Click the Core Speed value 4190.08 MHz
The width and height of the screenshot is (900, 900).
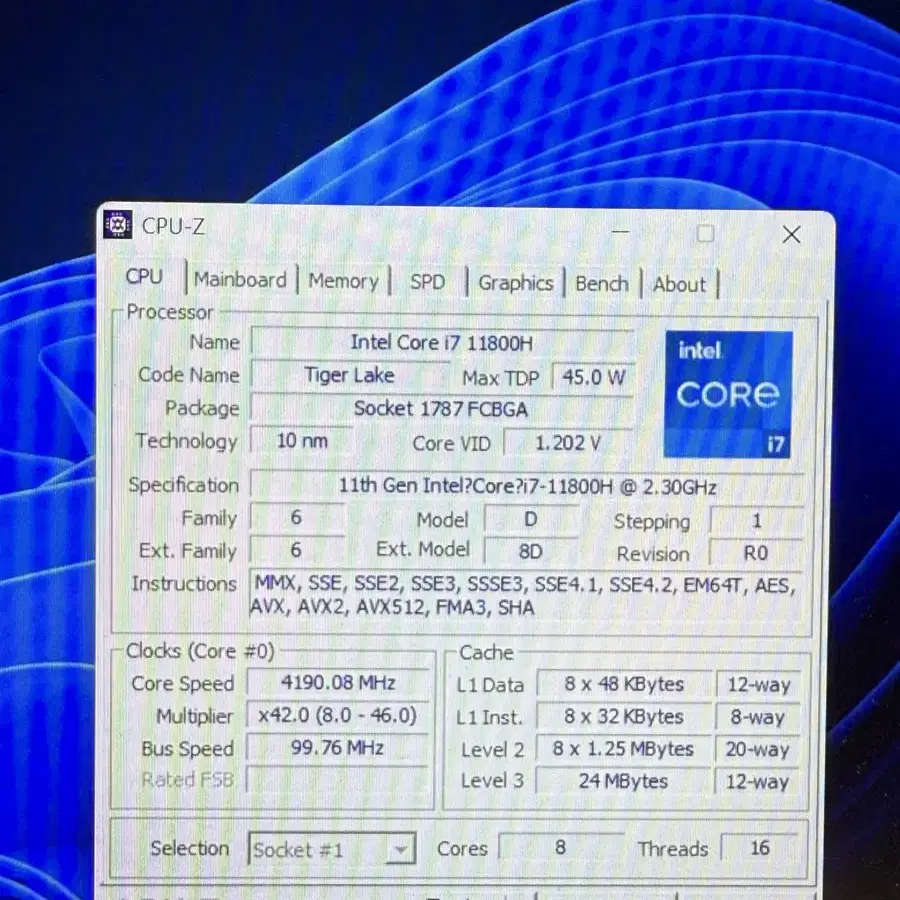pyautogui.click(x=338, y=682)
